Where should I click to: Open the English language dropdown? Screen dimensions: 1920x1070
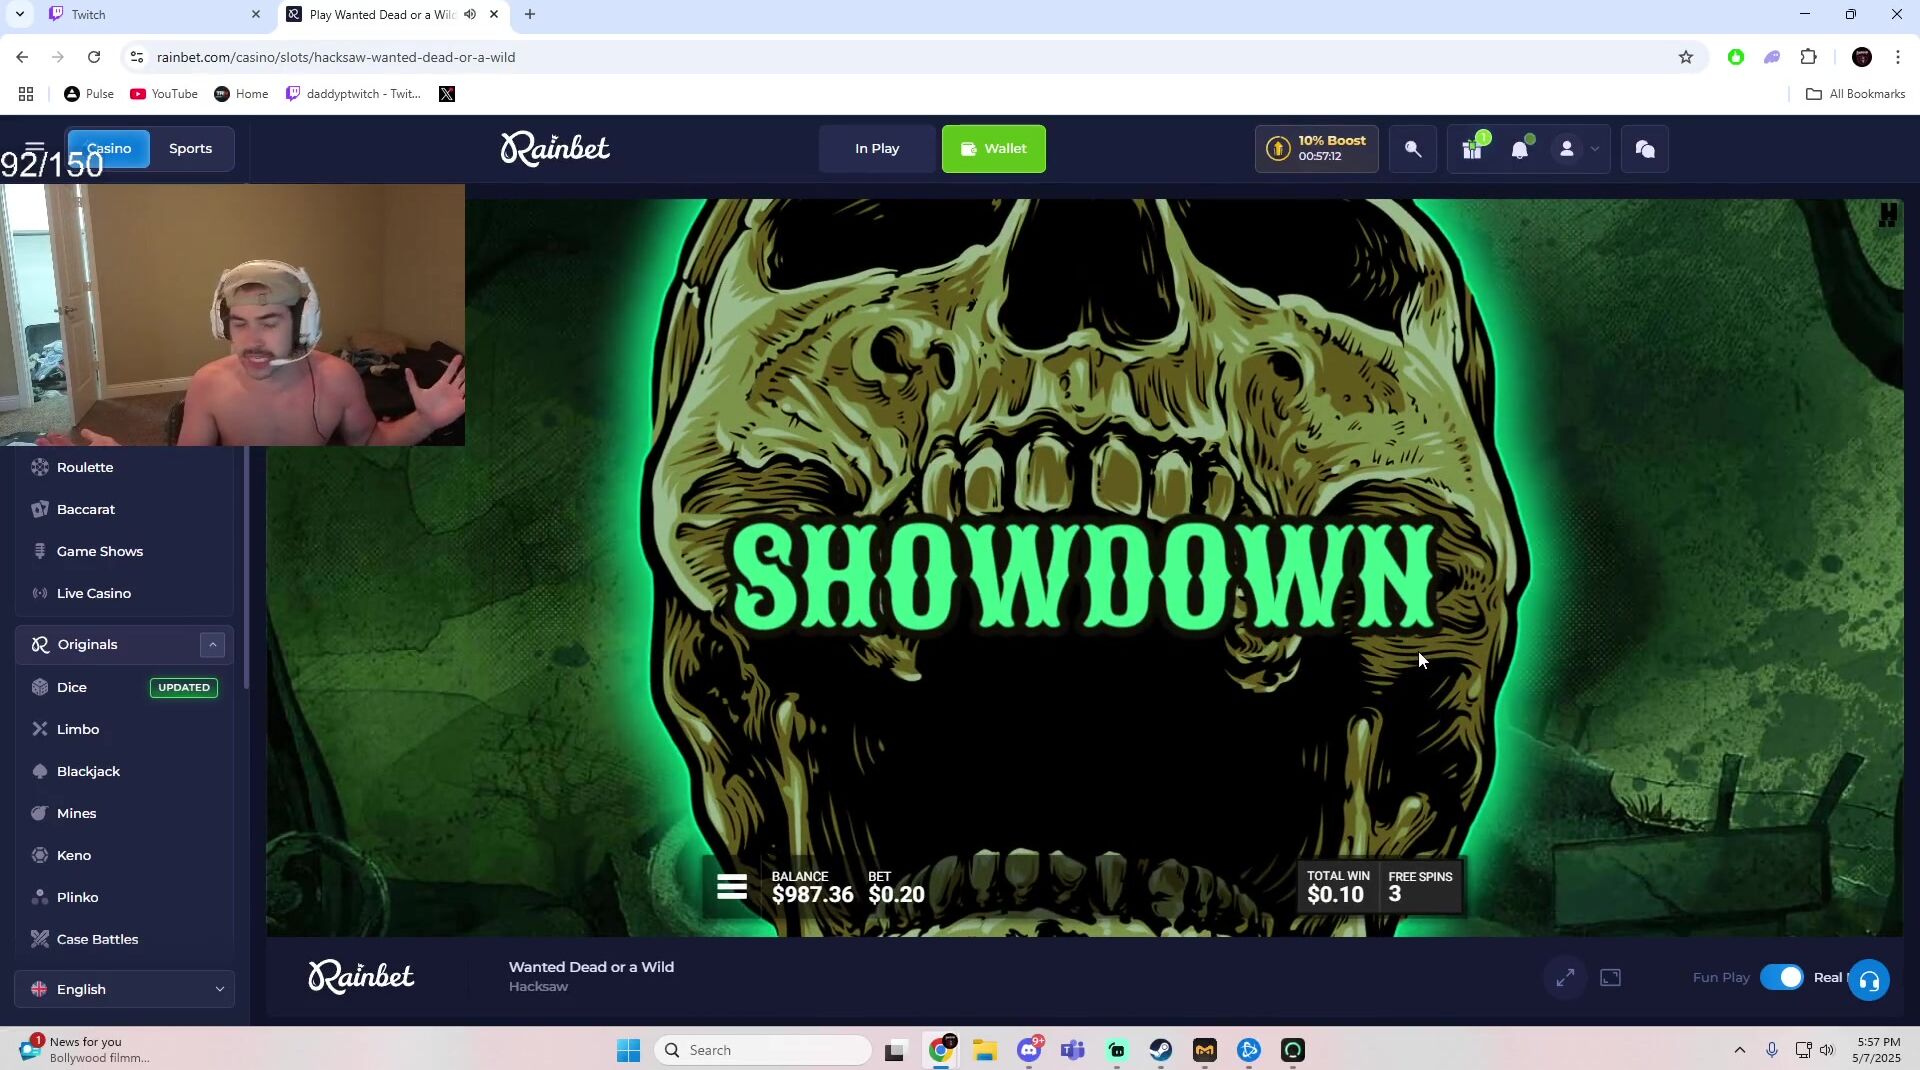[x=125, y=989]
